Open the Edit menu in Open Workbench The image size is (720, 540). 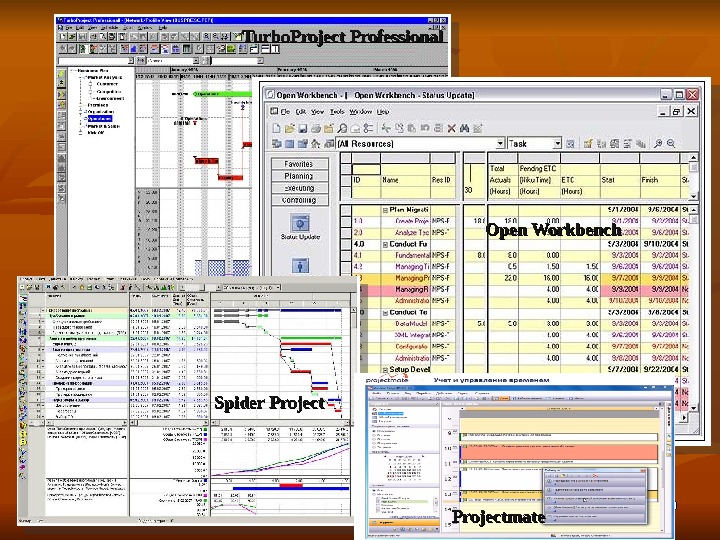tap(301, 112)
